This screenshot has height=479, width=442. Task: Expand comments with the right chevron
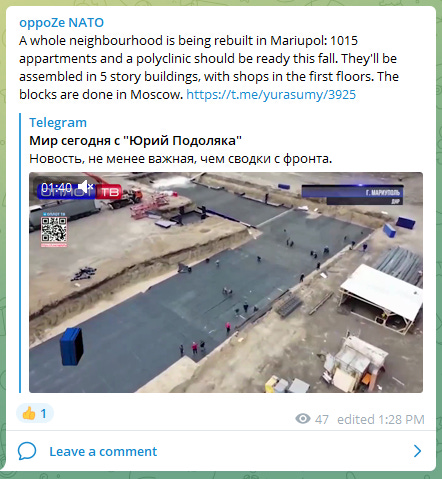[x=417, y=451]
